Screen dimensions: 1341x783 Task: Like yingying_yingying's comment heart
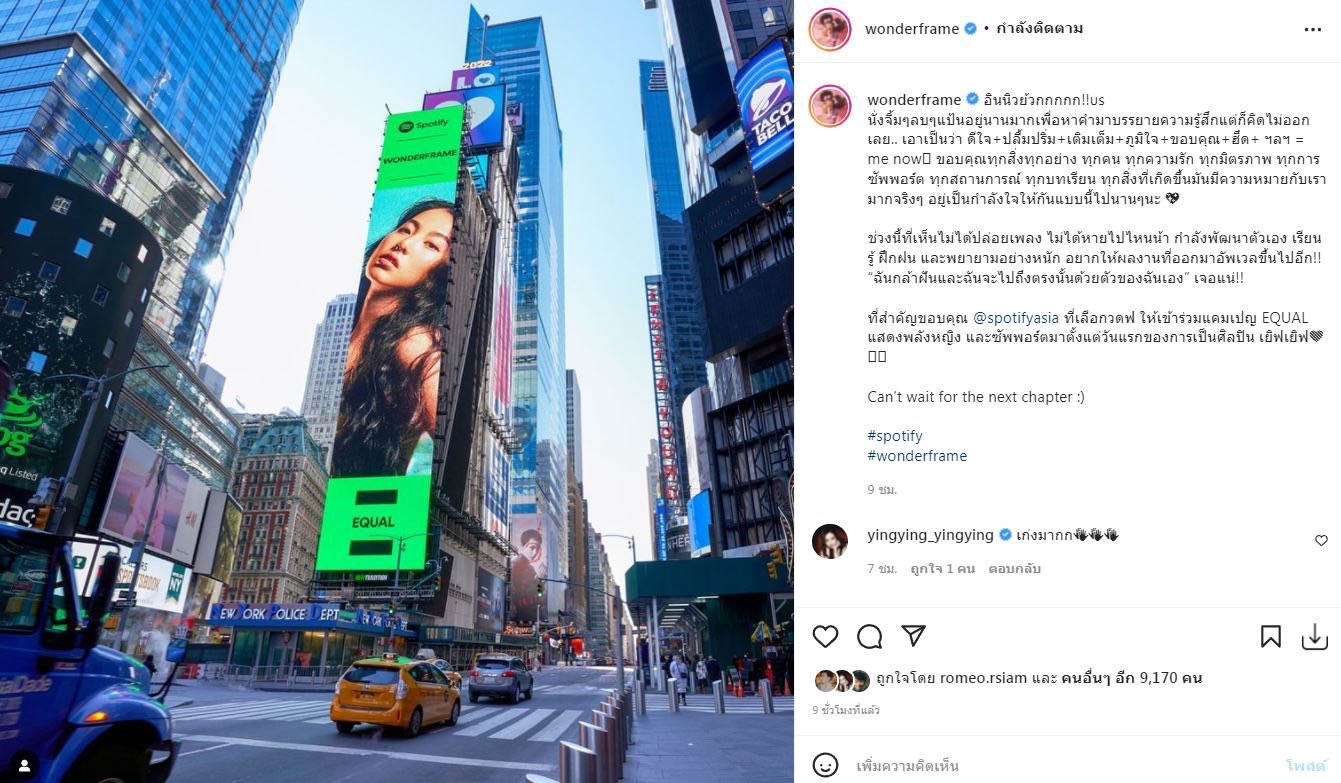[1321, 540]
